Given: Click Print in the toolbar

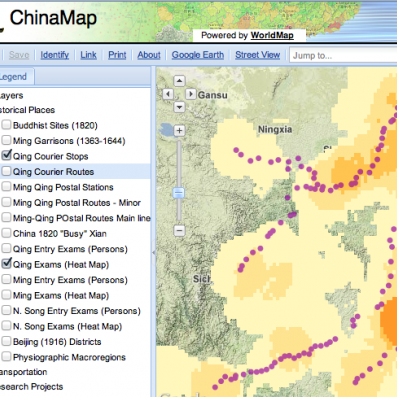Looking at the screenshot, I should pyautogui.click(x=117, y=55).
